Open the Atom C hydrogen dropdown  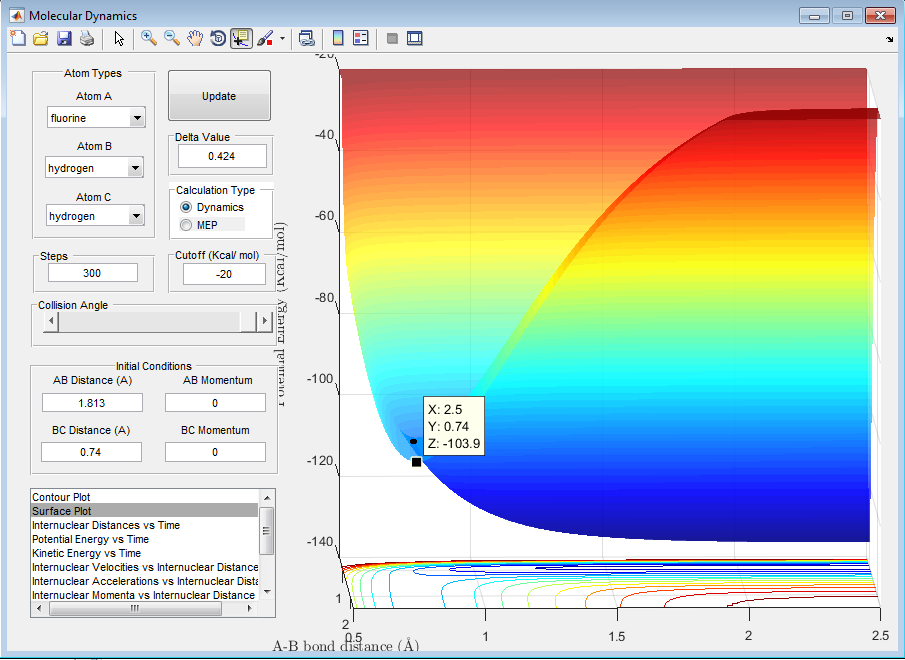(x=95, y=216)
